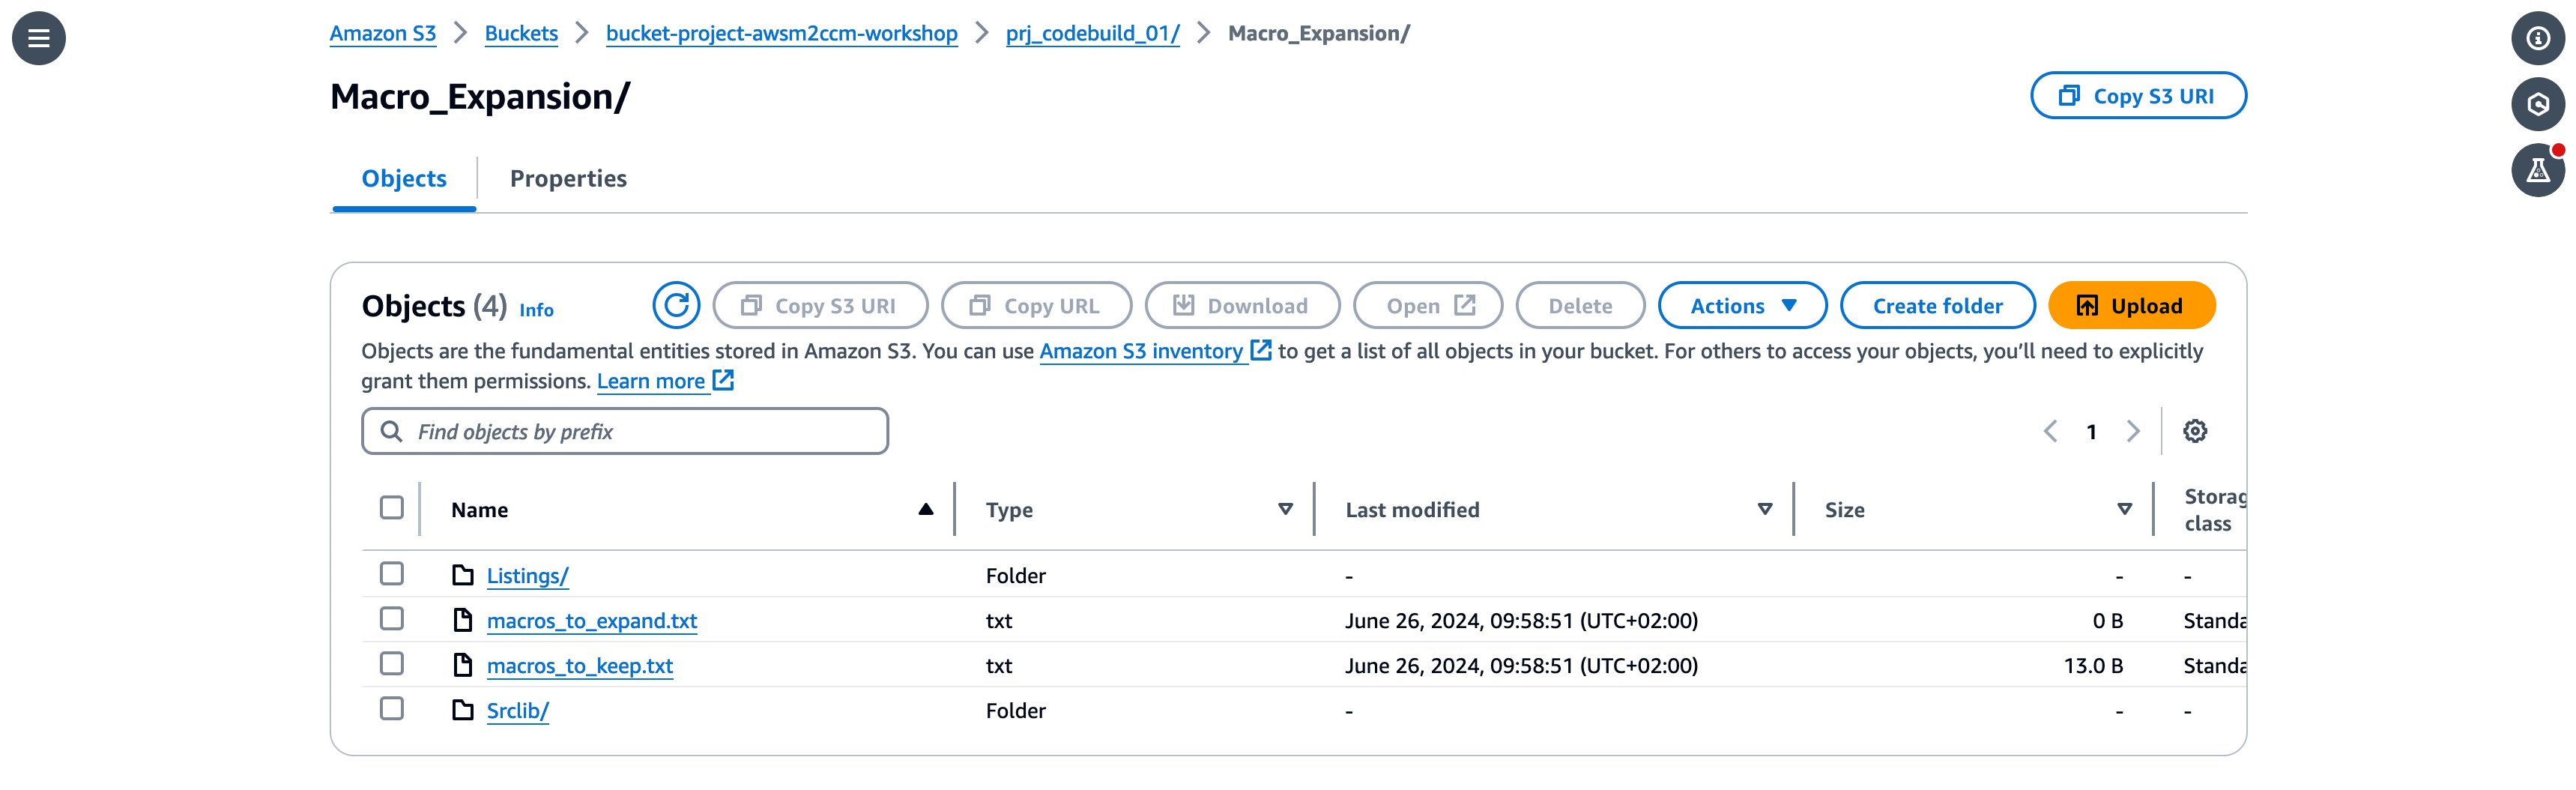
Task: Upload files to Macro_Expansion folder
Action: click(2131, 305)
